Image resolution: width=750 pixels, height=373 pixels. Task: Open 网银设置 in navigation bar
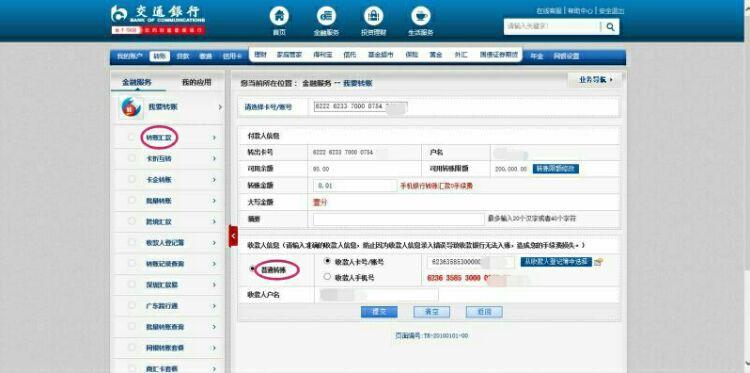(567, 56)
